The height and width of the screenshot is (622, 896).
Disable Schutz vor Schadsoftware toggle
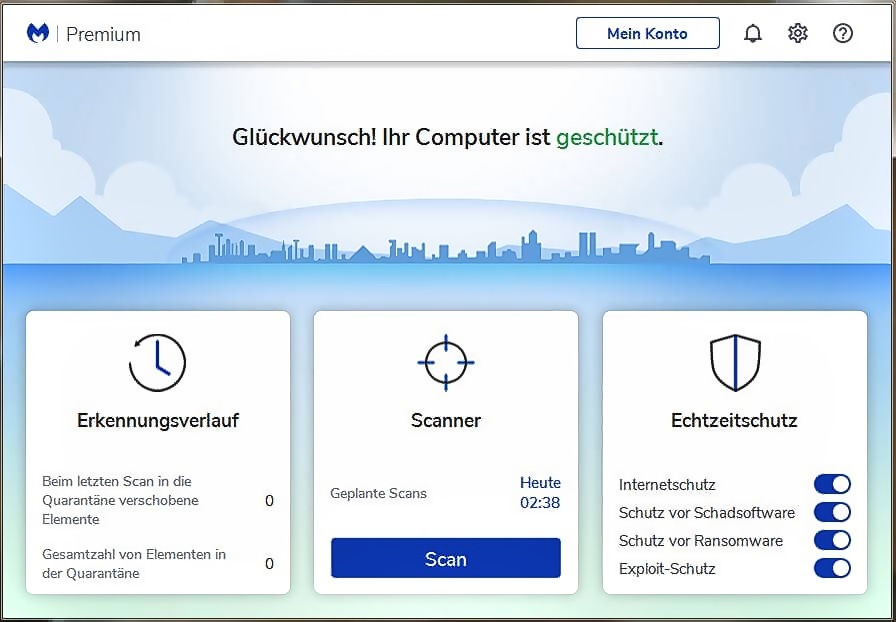click(832, 513)
